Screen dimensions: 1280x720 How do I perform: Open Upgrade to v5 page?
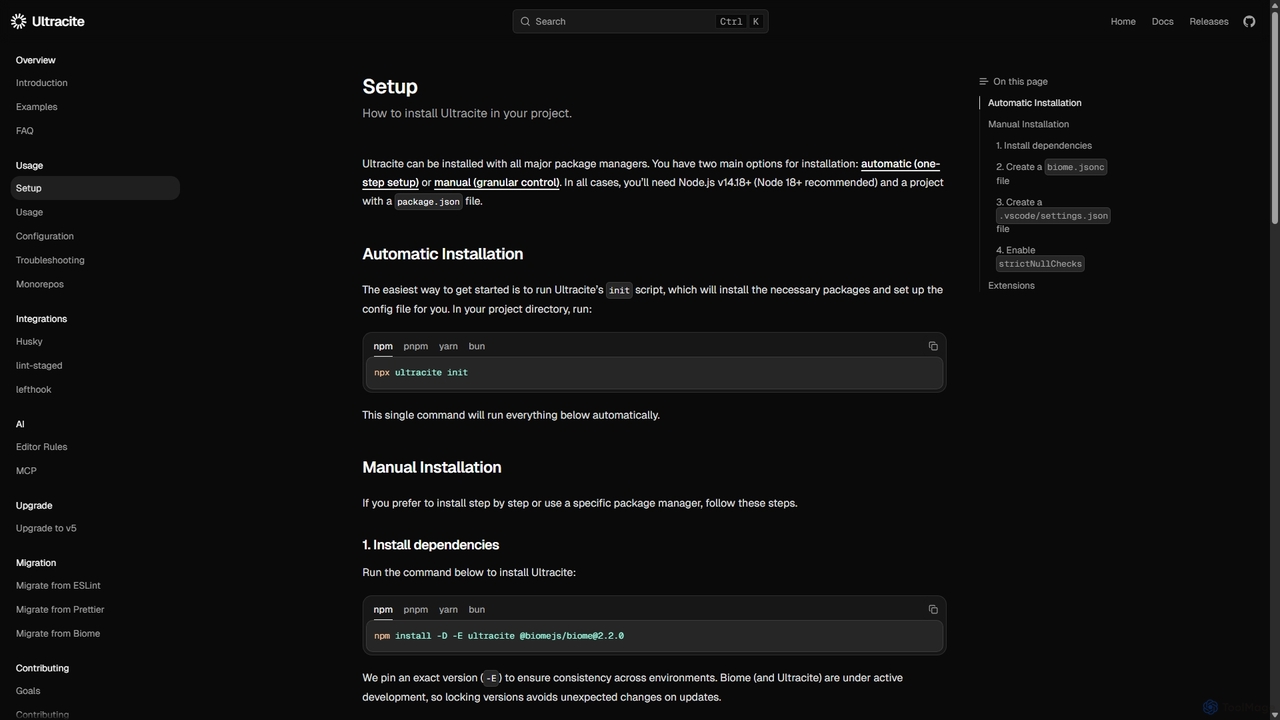pos(46,528)
